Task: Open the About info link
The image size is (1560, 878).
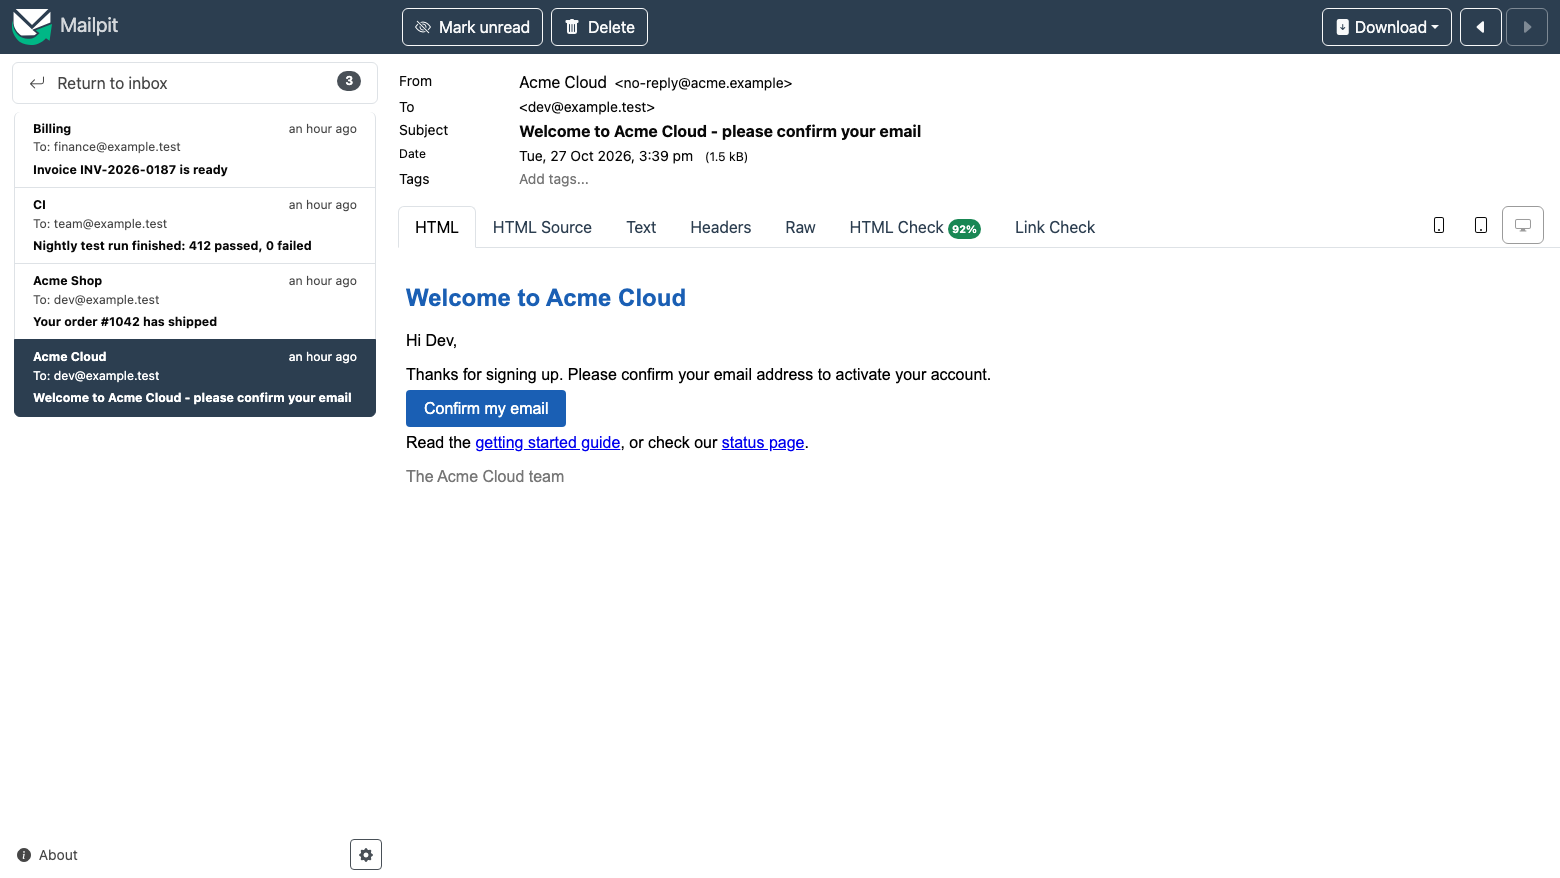Action: [x=47, y=855]
